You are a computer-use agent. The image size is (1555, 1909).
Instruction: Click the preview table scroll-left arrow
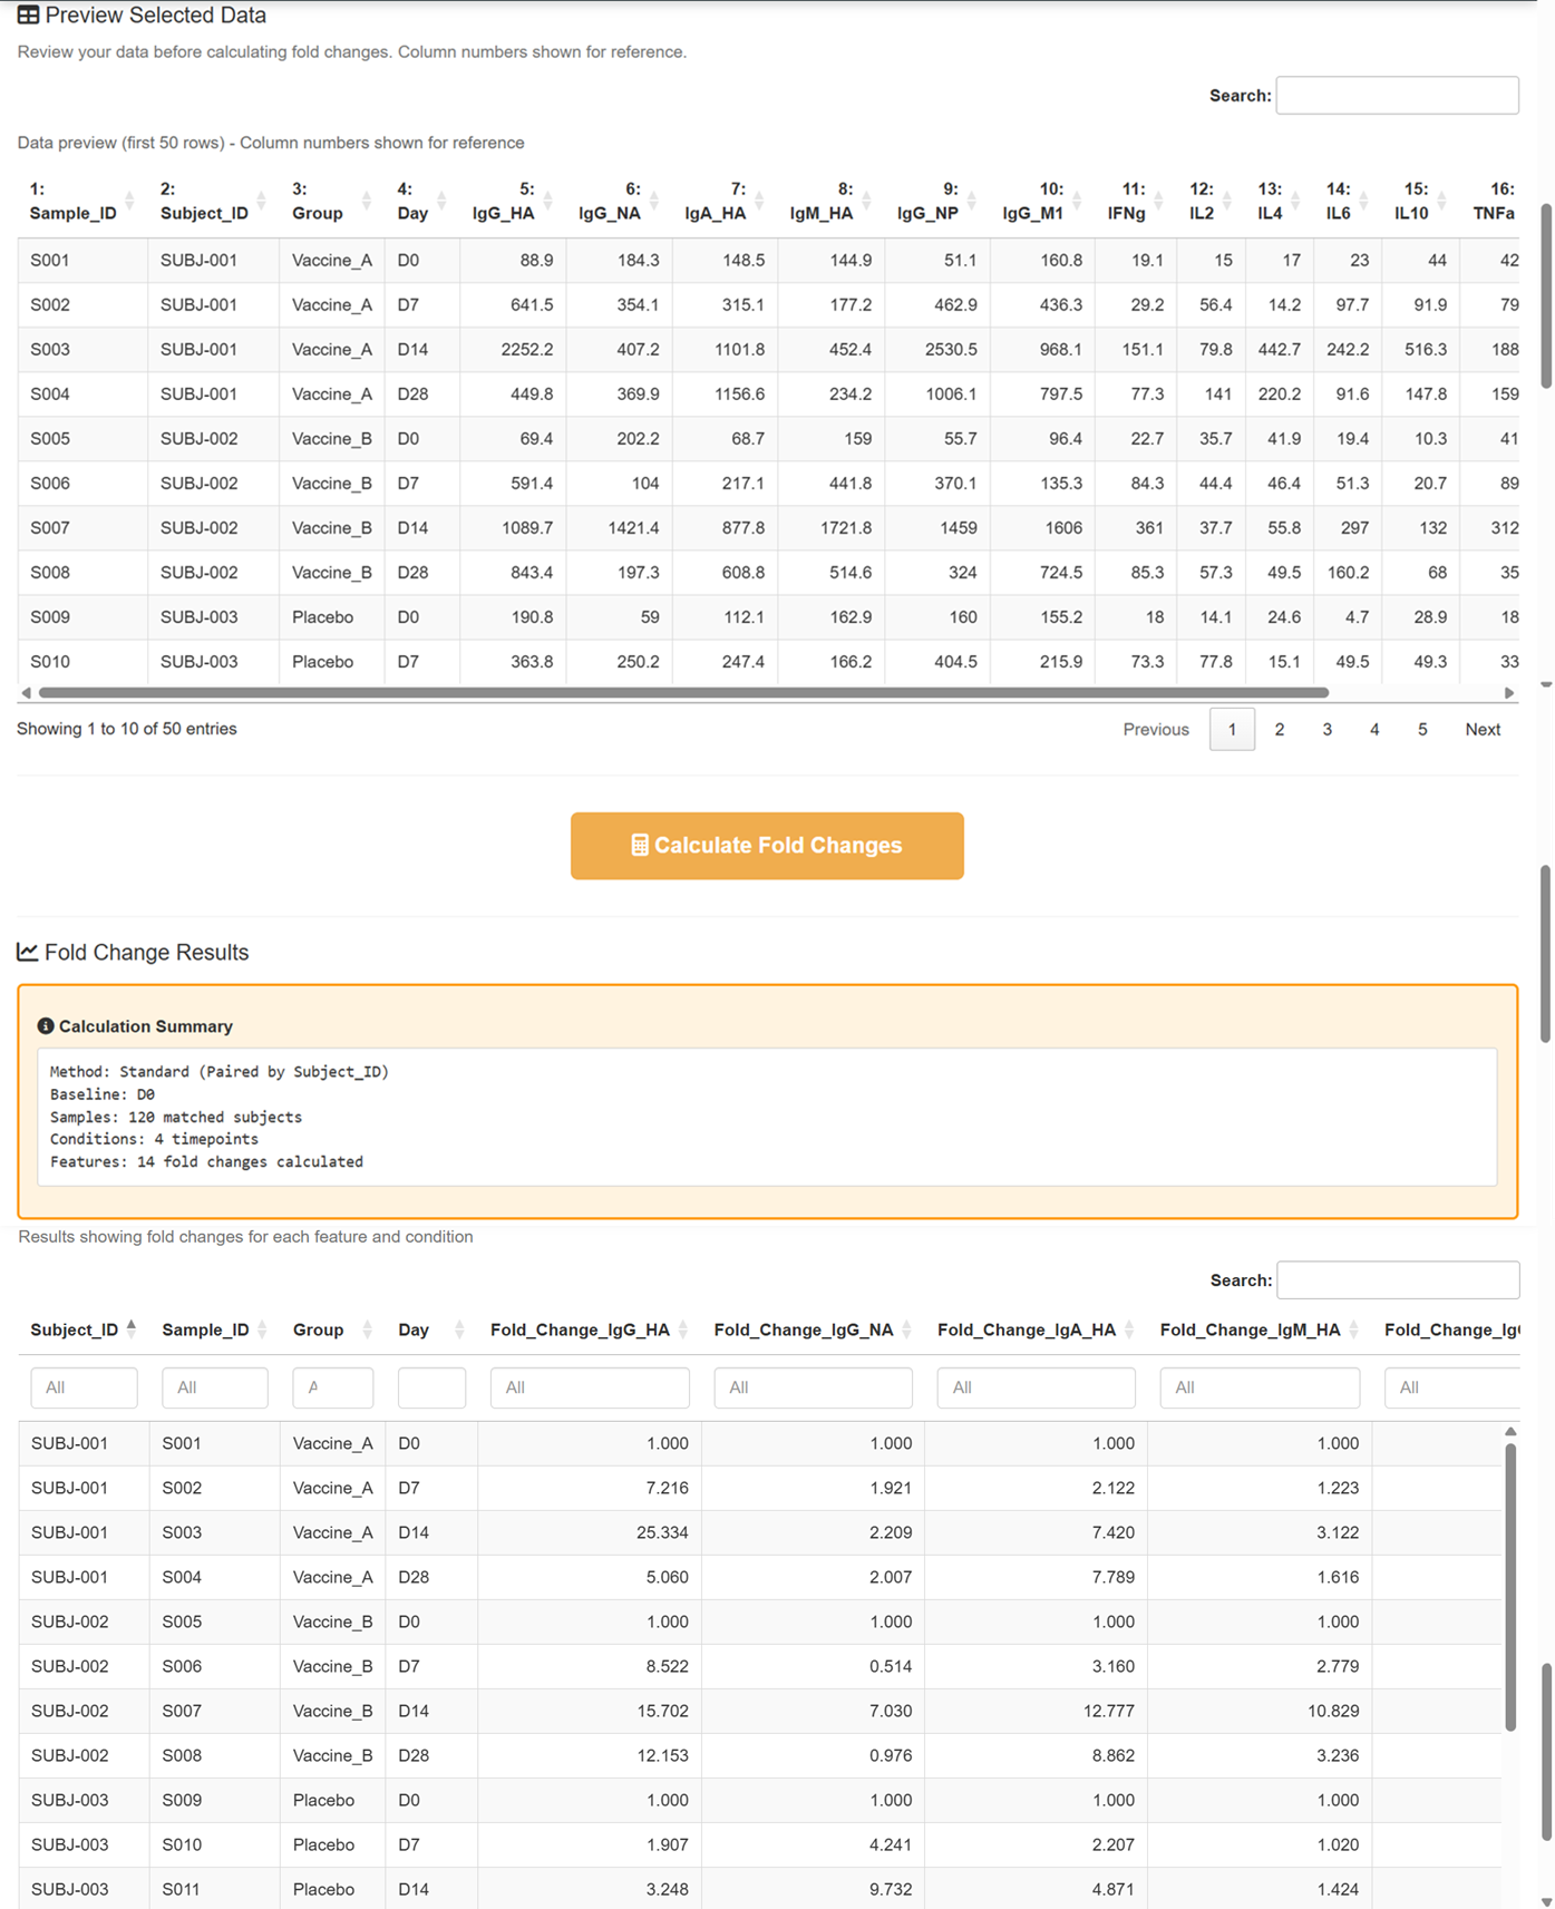point(26,692)
